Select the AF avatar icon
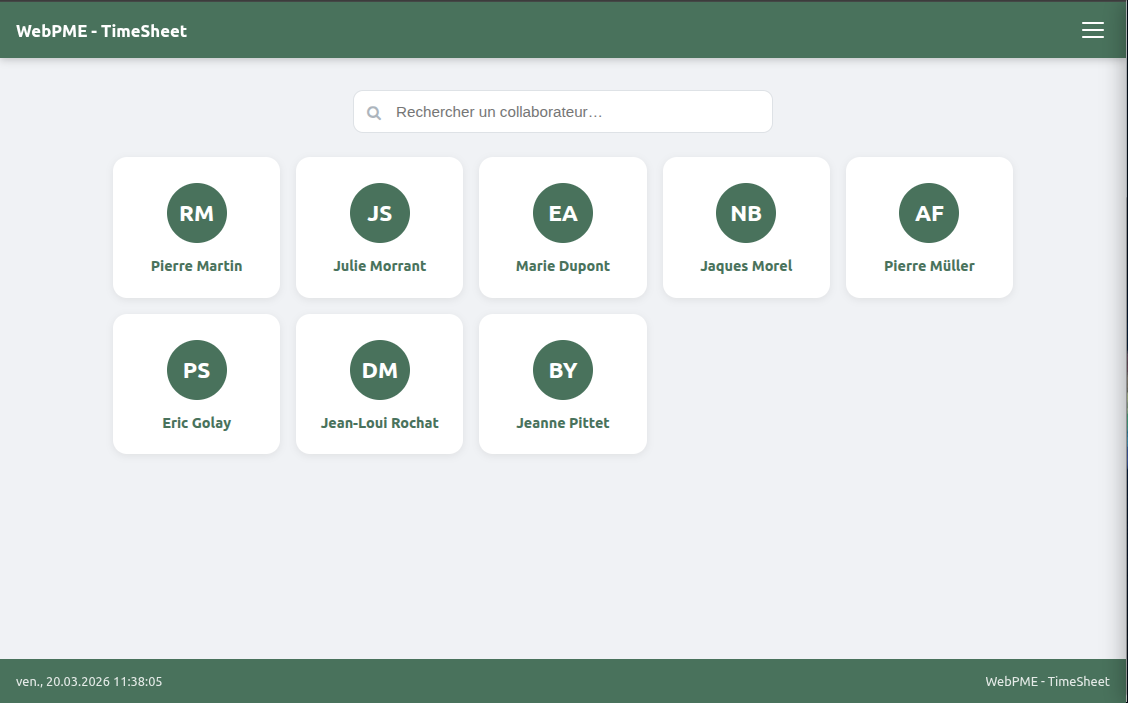Screen dimensions: 1128x703 [929, 213]
